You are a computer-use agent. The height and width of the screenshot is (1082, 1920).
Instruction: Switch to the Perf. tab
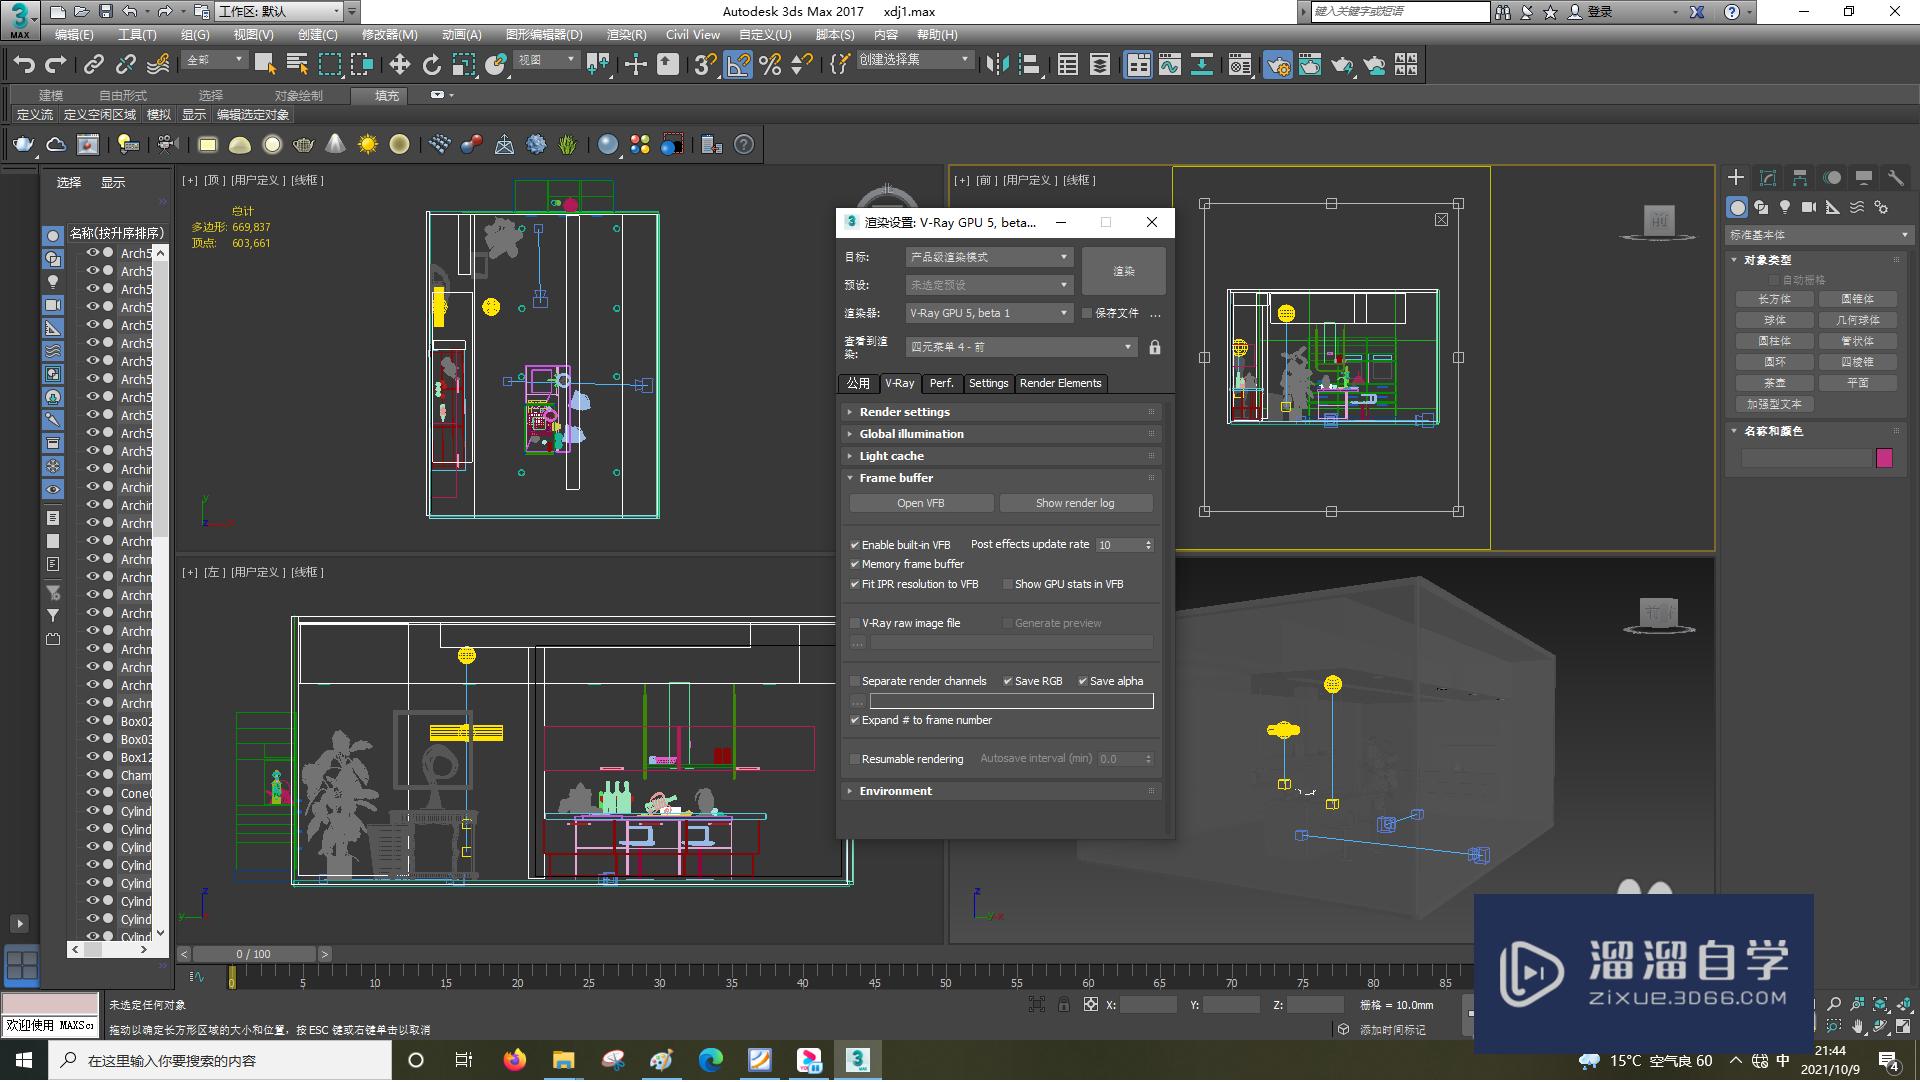[942, 383]
